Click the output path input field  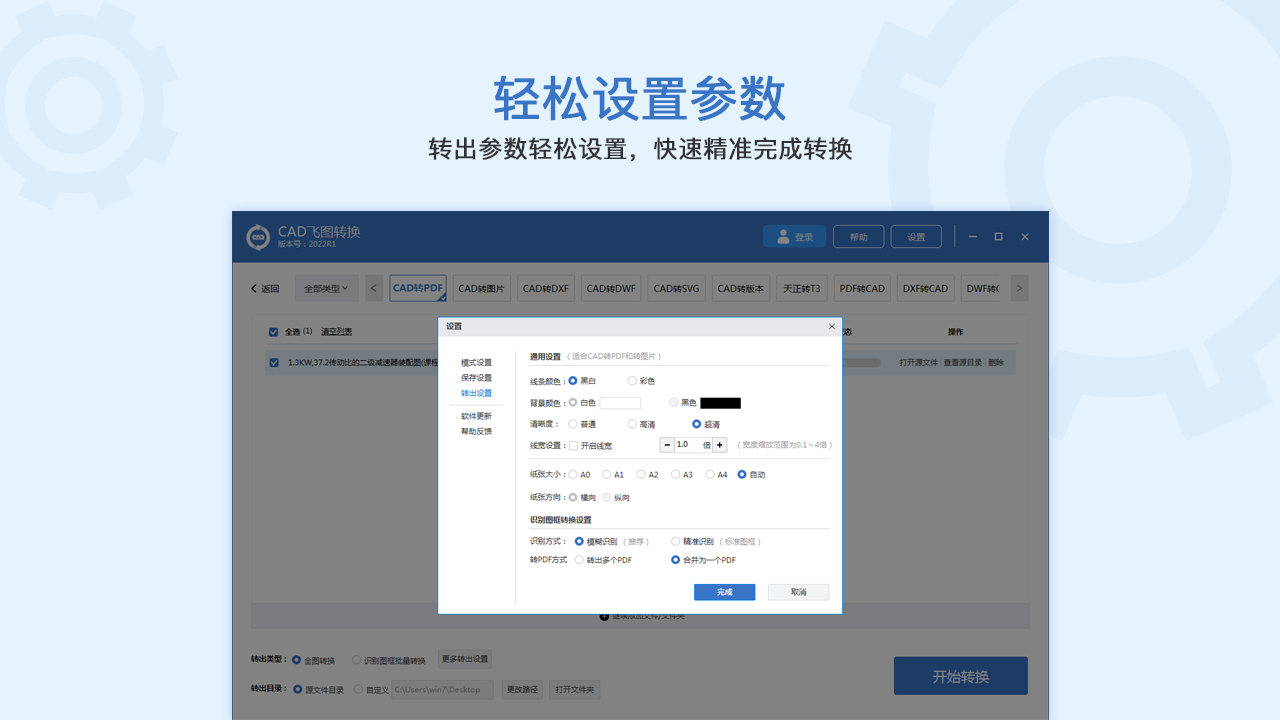coord(443,689)
